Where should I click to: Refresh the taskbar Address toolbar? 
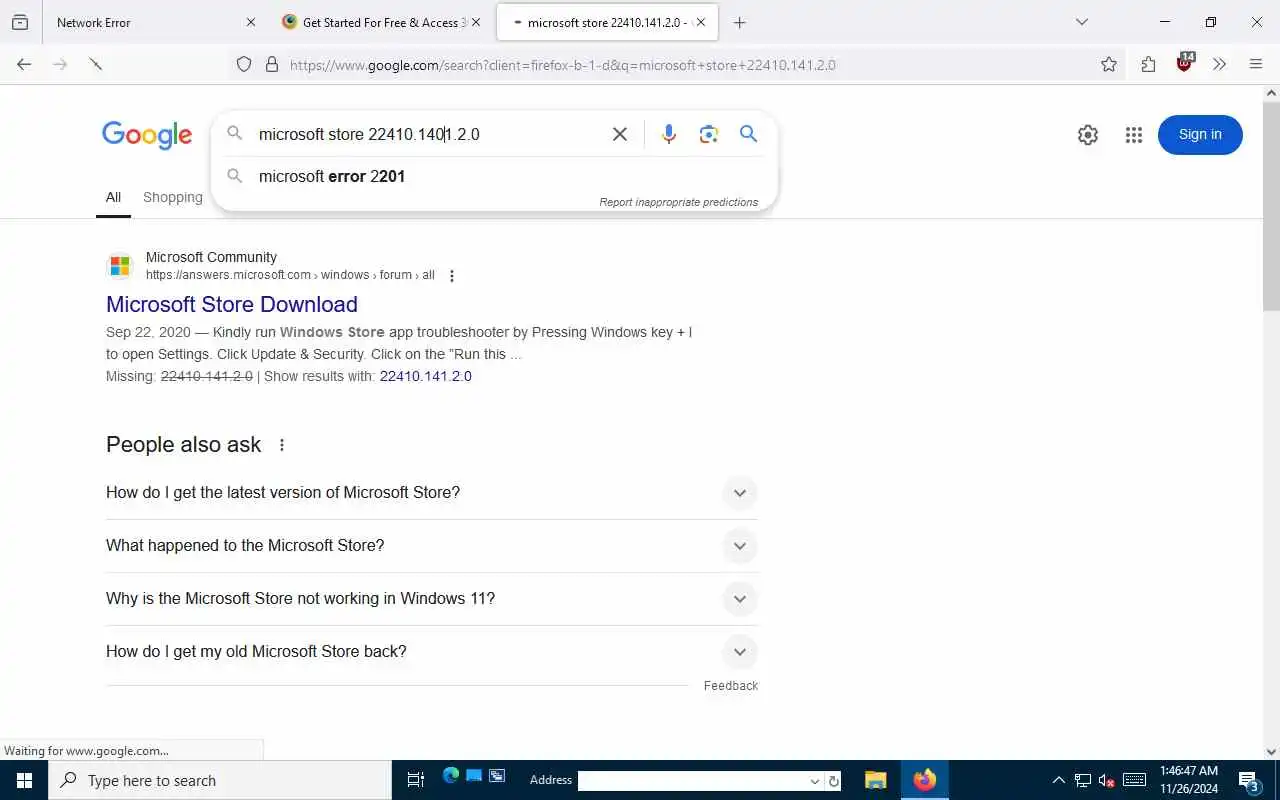pos(834,781)
